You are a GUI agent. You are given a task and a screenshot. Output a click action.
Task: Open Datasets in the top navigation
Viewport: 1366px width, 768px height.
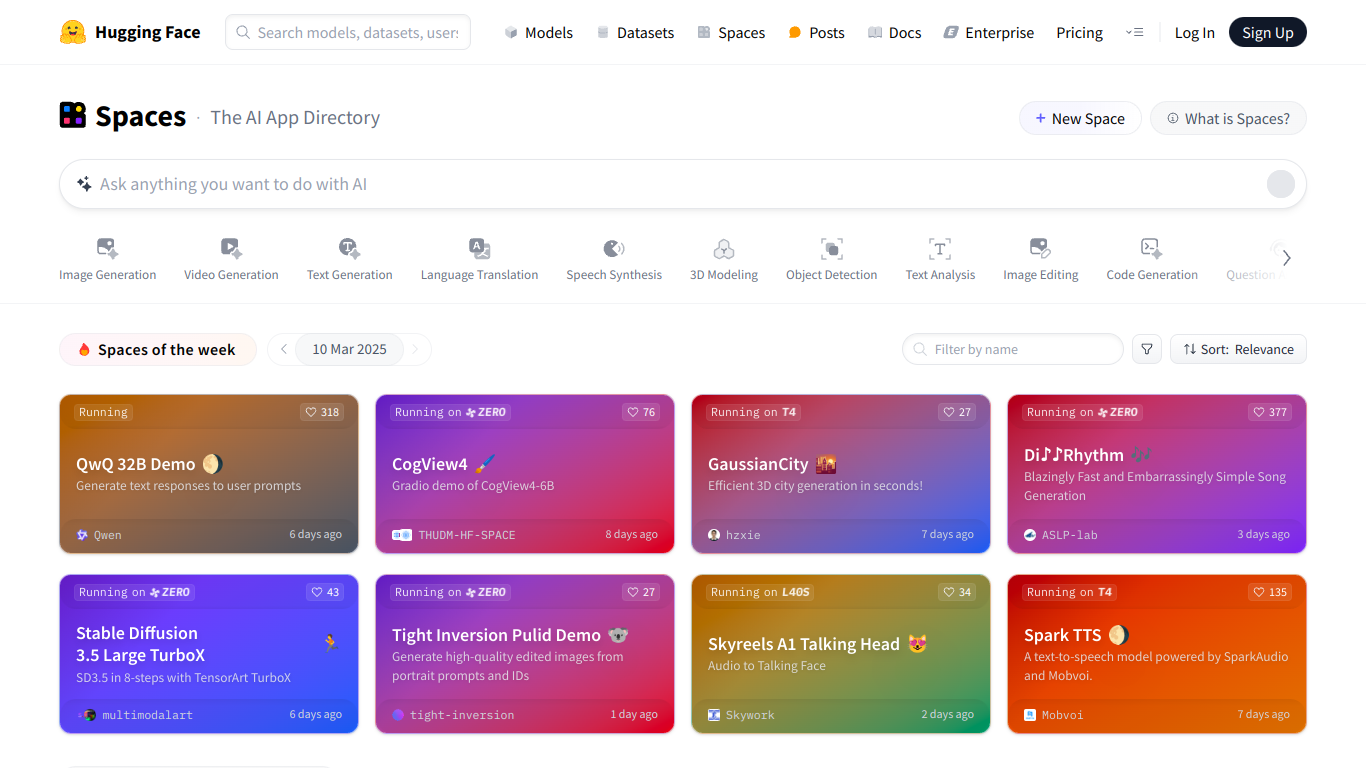coord(635,32)
